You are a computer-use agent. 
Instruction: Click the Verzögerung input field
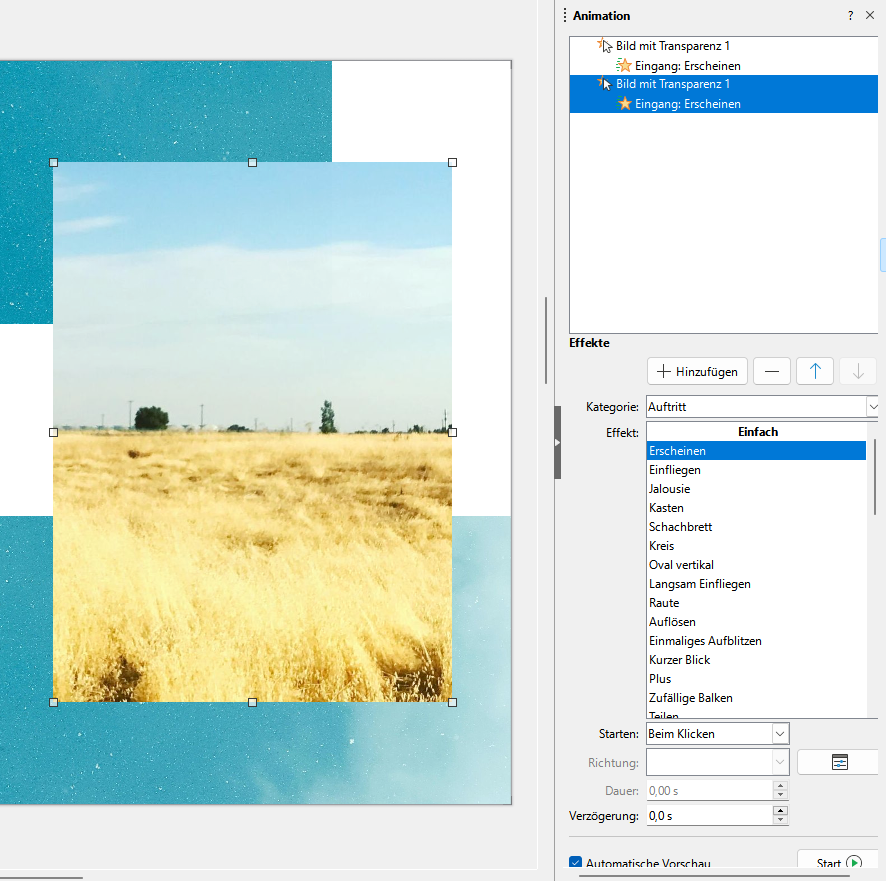coord(708,816)
